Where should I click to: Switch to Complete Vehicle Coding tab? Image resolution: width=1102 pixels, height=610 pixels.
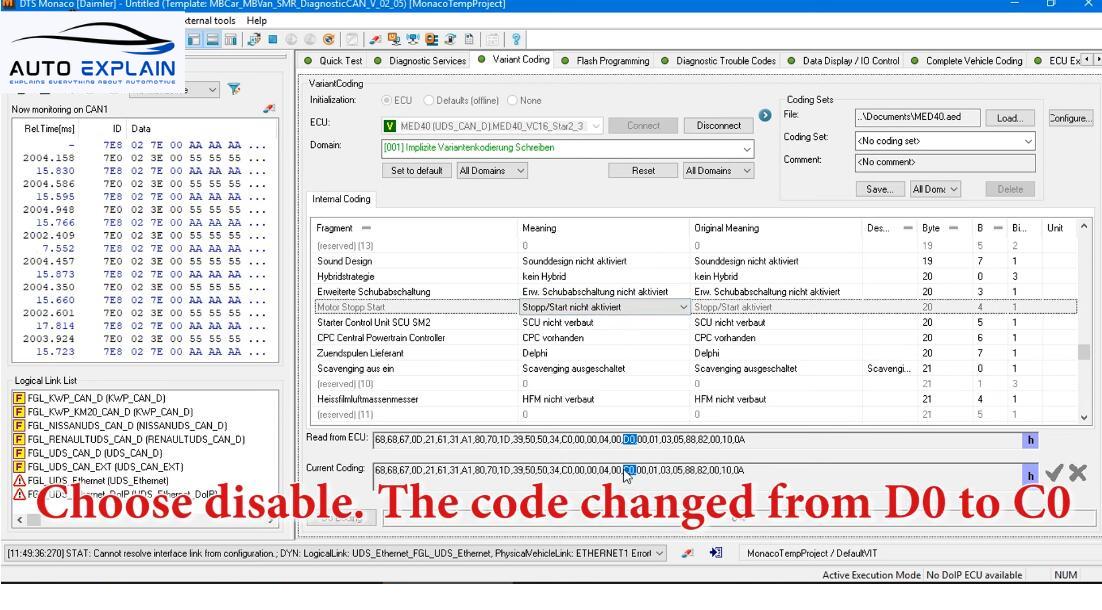pyautogui.click(x=966, y=61)
